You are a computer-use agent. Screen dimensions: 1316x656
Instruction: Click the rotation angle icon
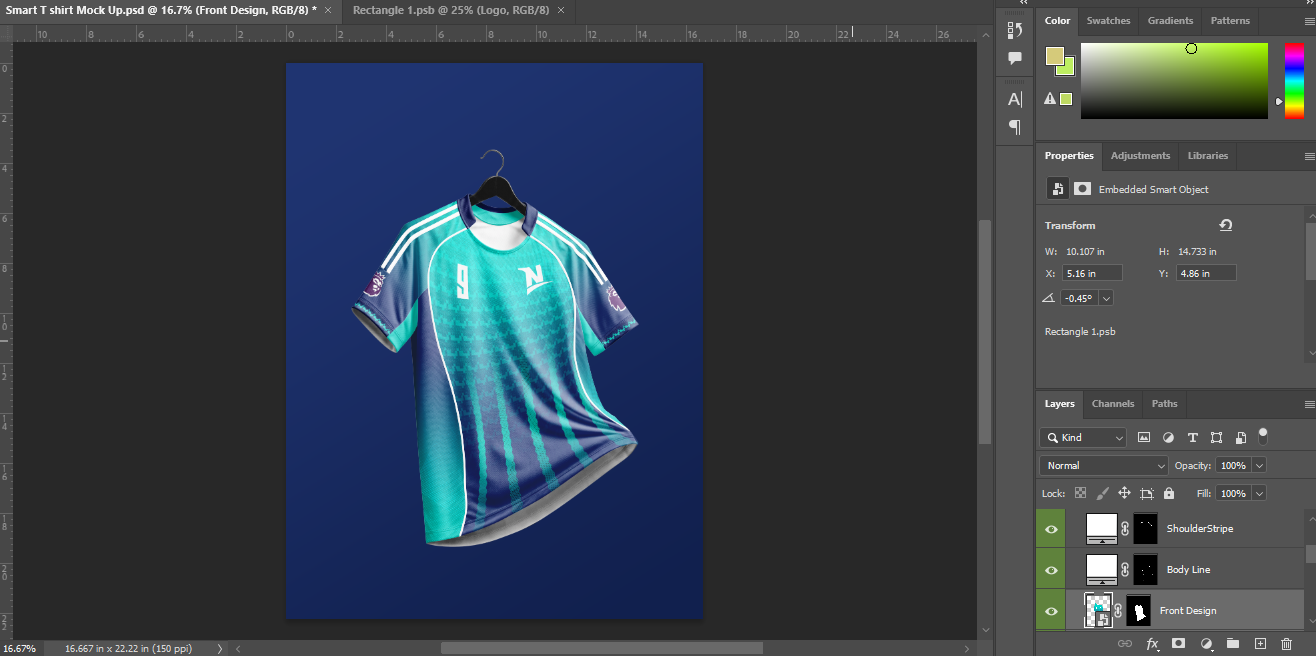click(x=1049, y=298)
